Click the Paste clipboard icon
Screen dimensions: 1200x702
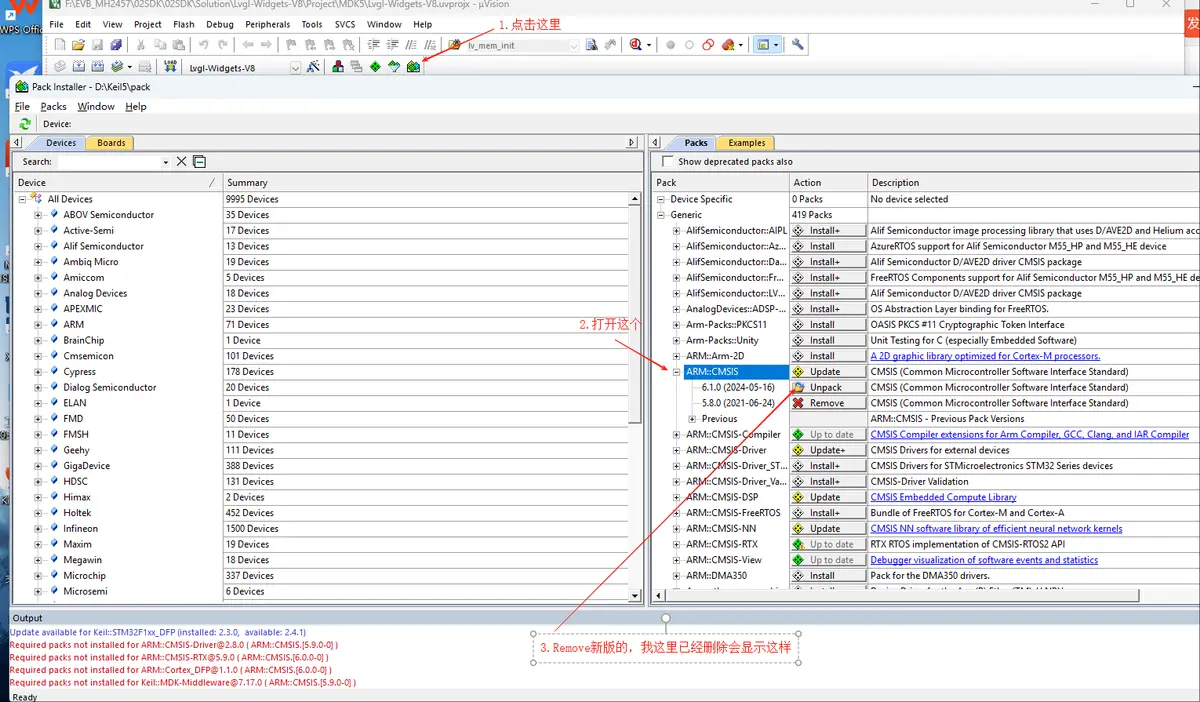click(178, 45)
